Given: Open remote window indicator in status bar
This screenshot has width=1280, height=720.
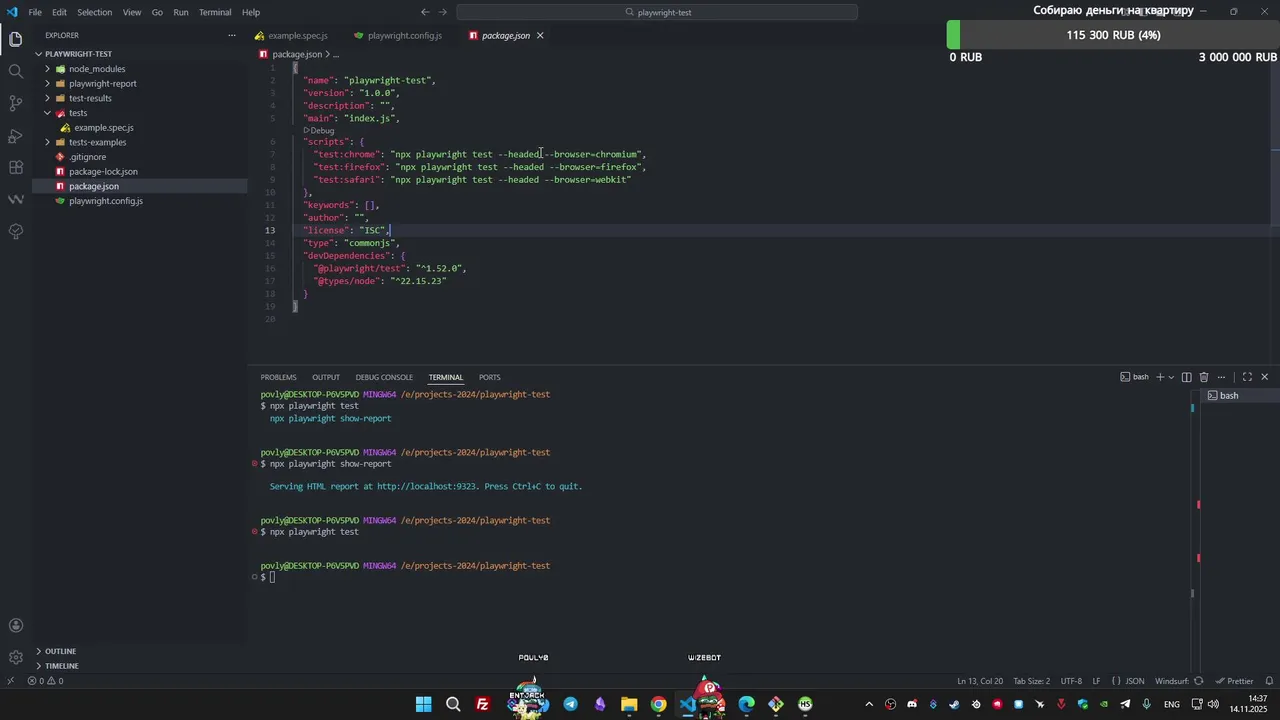Looking at the screenshot, I should pyautogui.click(x=10, y=681).
